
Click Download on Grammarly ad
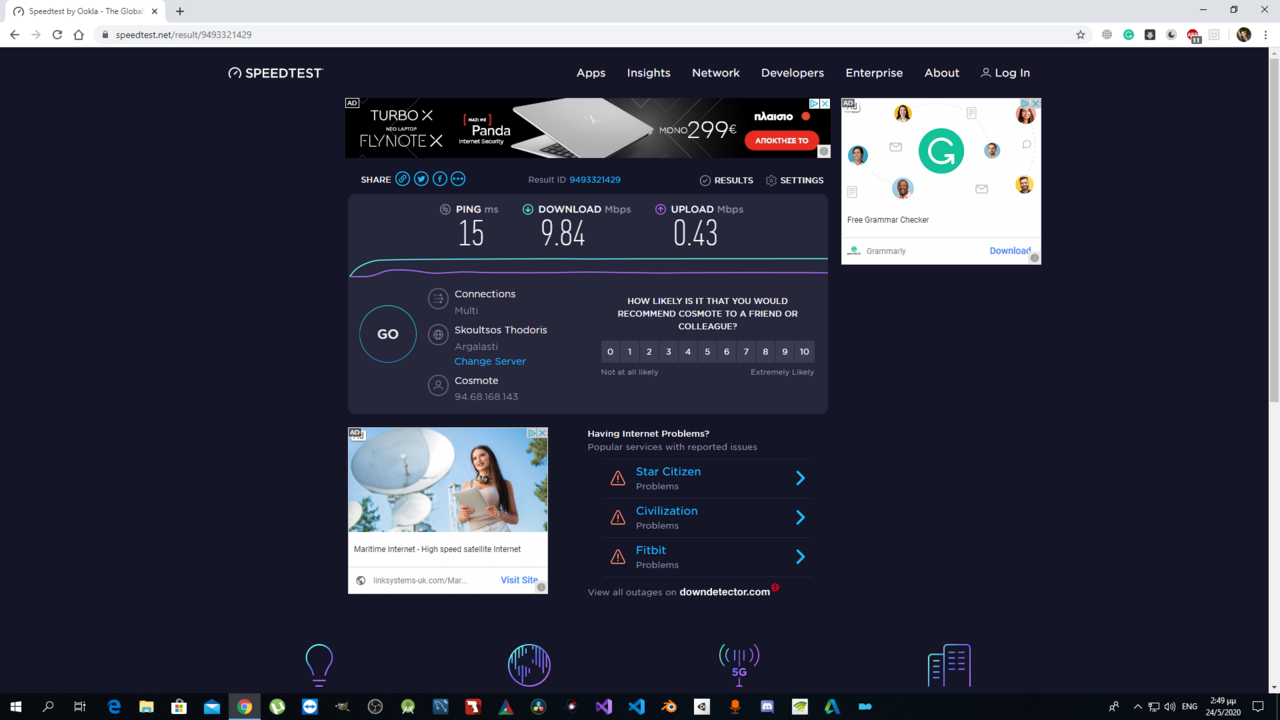click(1010, 251)
